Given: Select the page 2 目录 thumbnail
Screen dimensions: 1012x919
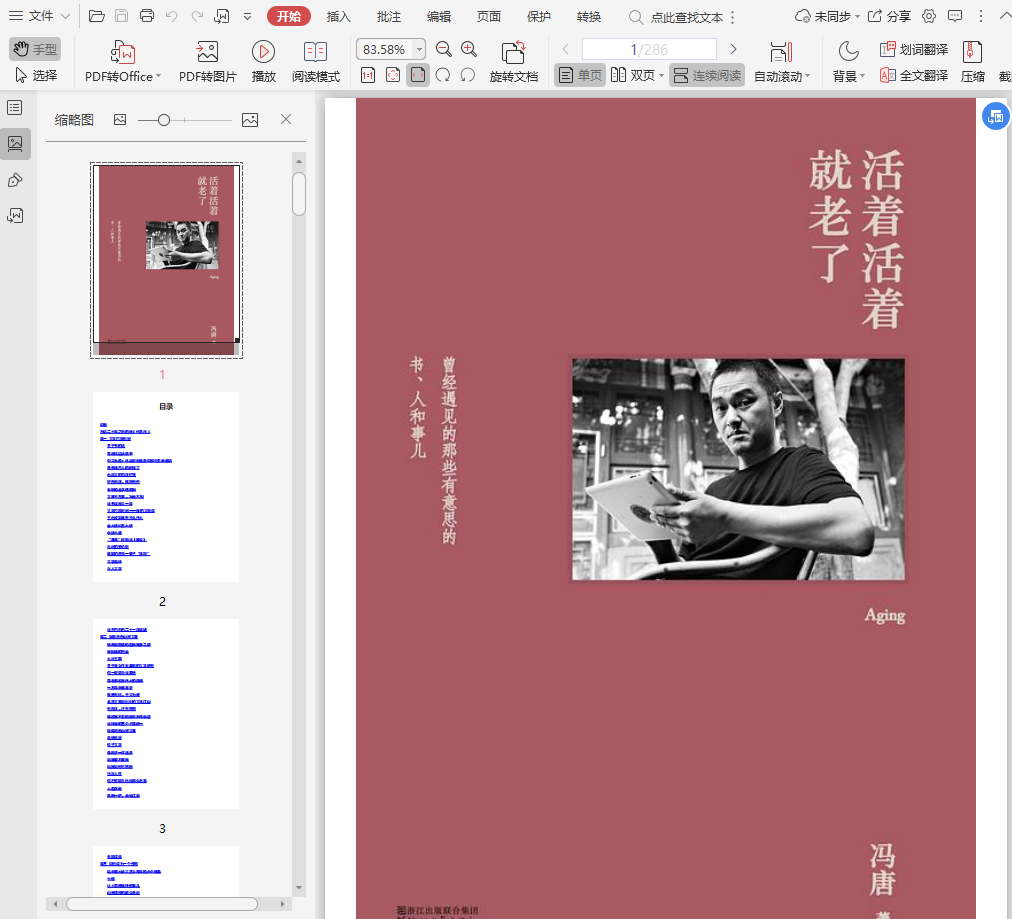Looking at the screenshot, I should click(166, 486).
